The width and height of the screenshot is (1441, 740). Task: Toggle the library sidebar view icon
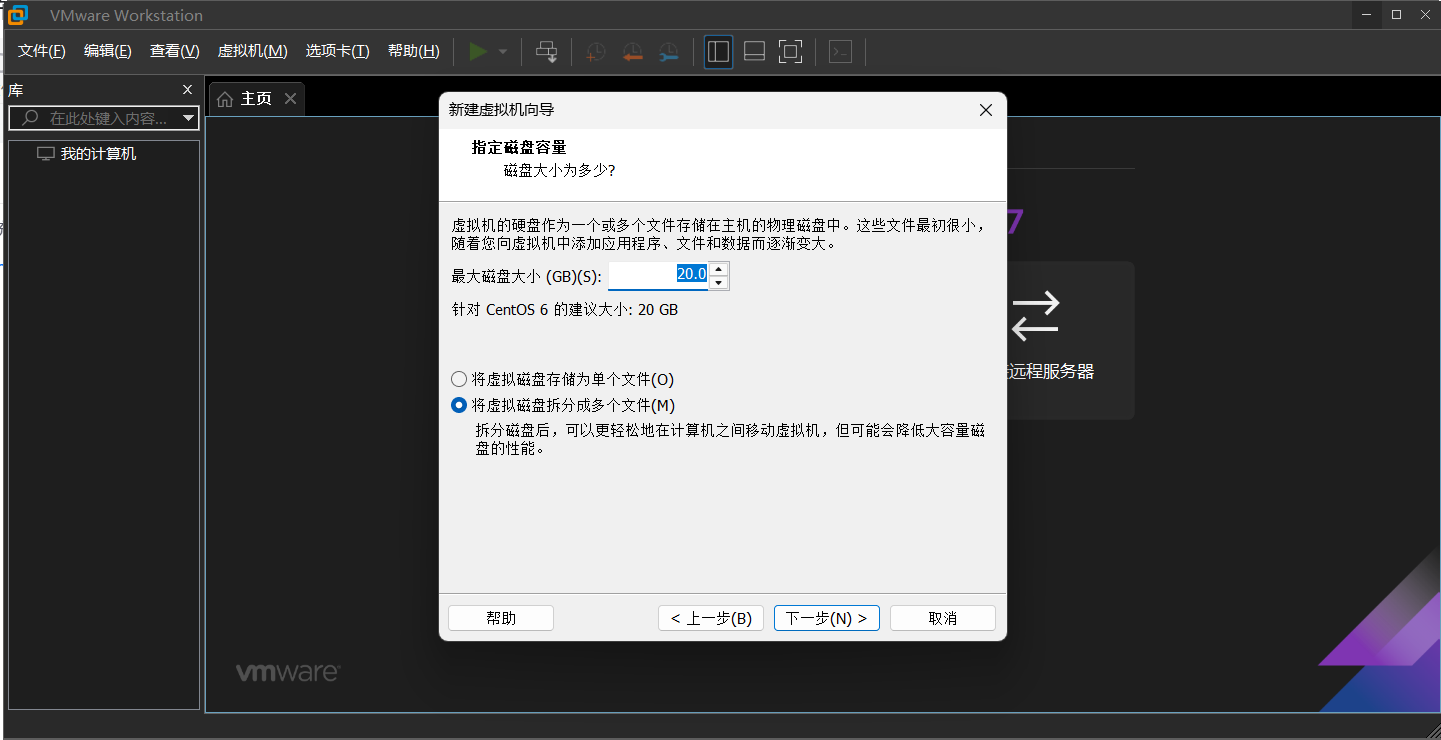click(x=718, y=52)
